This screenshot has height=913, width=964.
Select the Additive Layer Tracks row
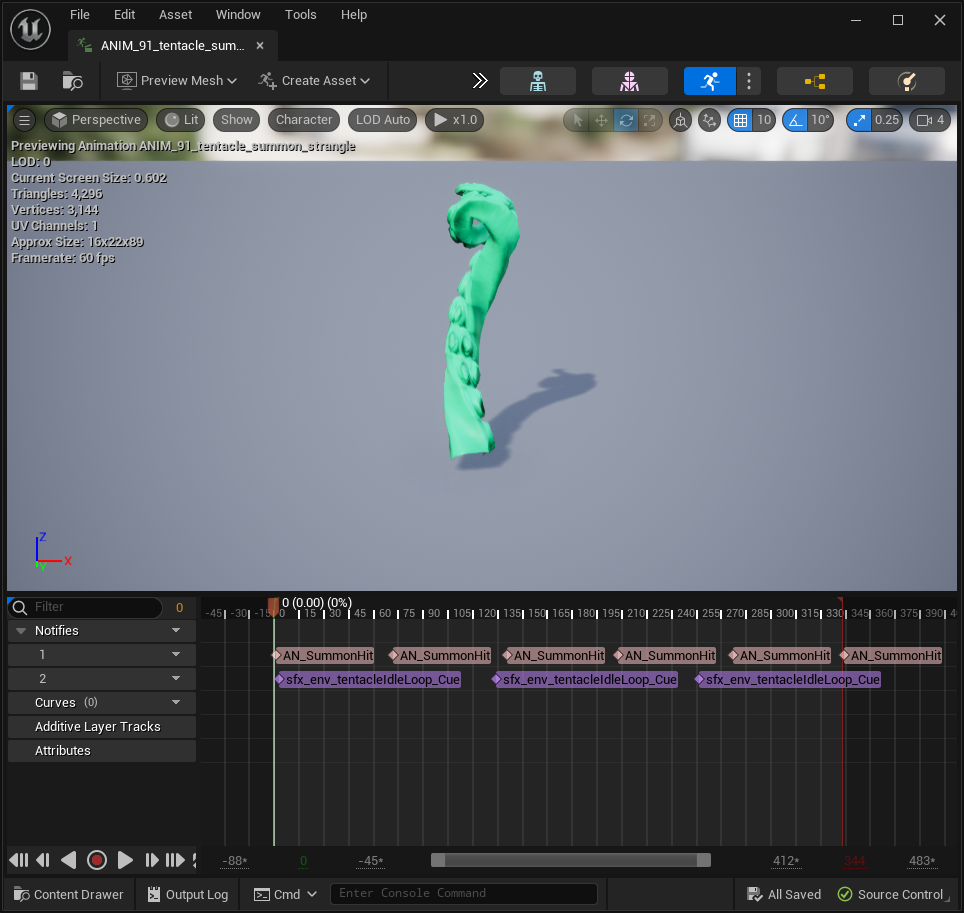102,727
